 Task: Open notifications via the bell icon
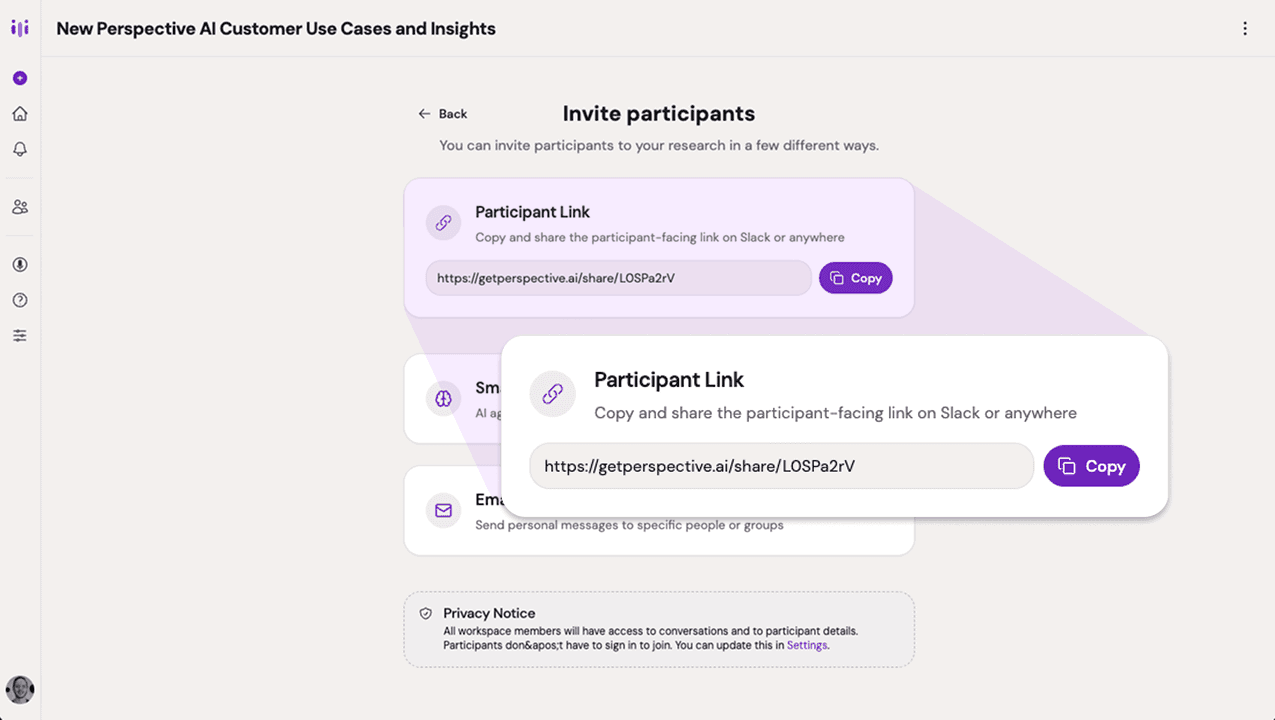tap(19, 149)
